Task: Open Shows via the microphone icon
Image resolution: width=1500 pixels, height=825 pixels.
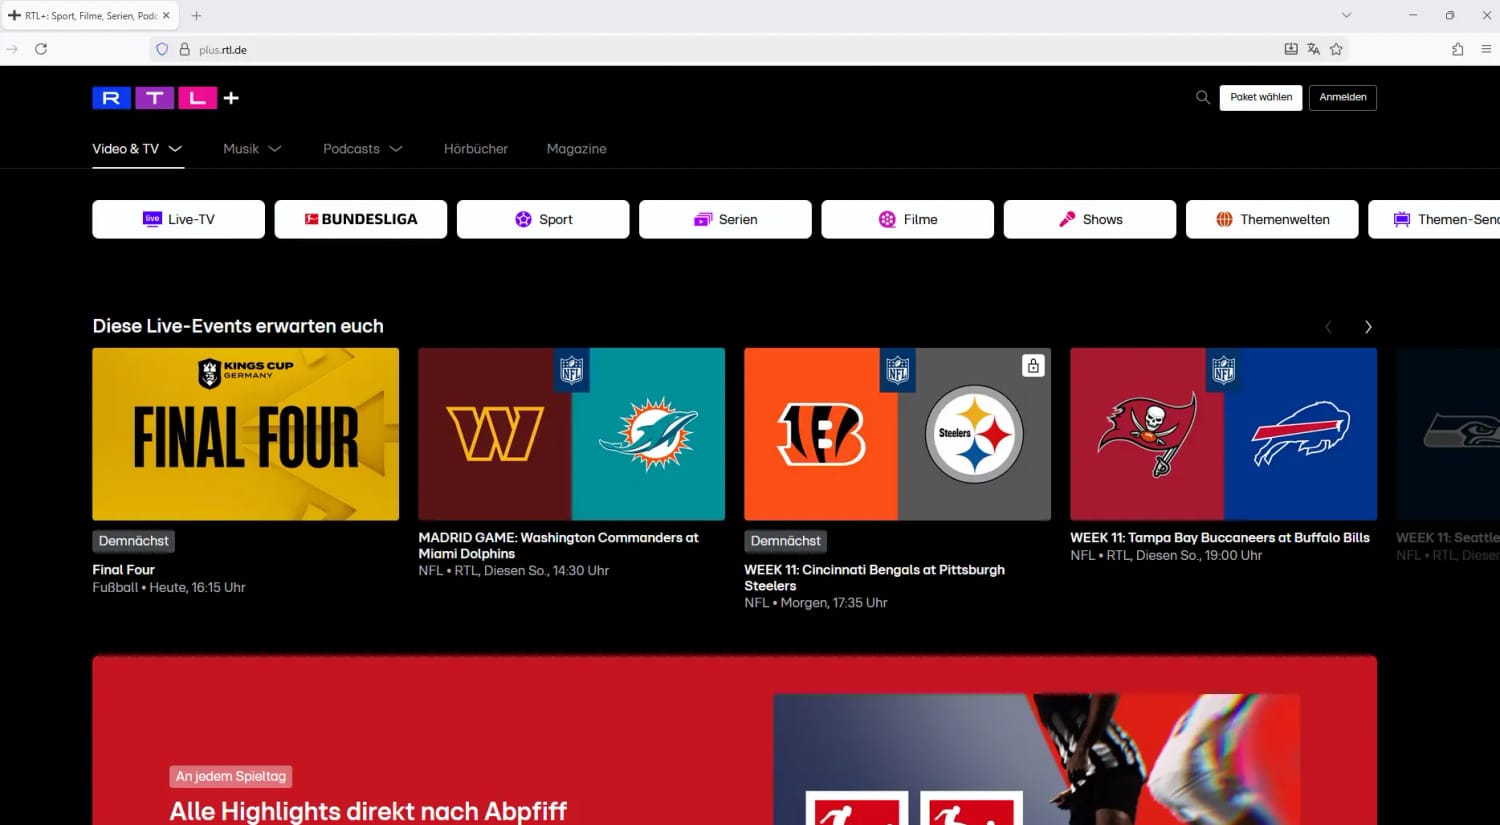Action: pos(1065,219)
